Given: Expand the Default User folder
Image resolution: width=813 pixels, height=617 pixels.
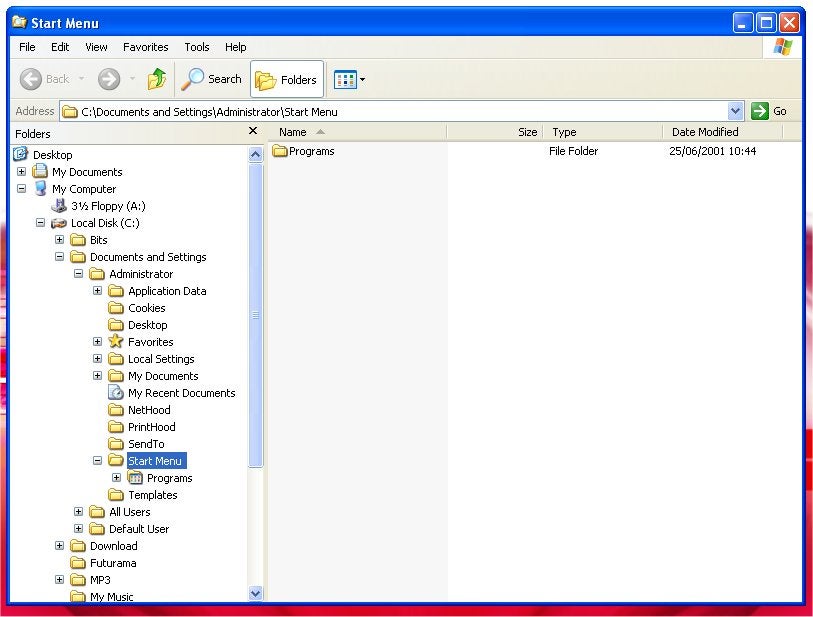Looking at the screenshot, I should coord(78,529).
